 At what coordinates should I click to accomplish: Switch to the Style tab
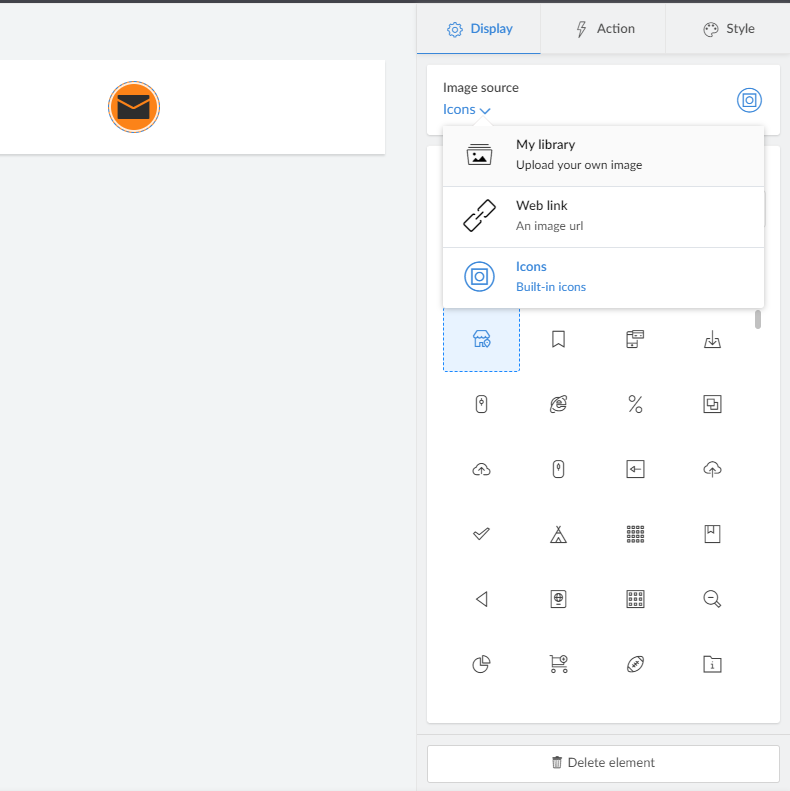(728, 29)
